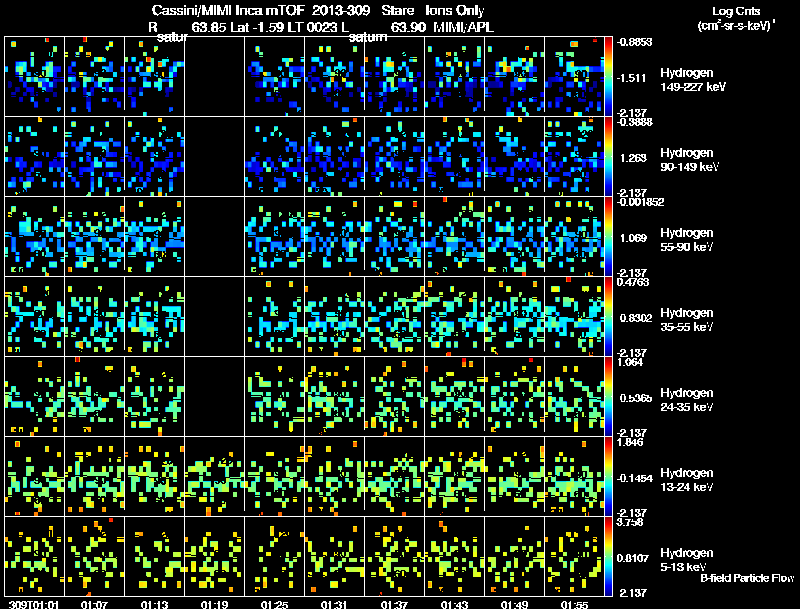Click the color bar beside 90-149 keV row
This screenshot has width=800, height=609.
point(608,156)
